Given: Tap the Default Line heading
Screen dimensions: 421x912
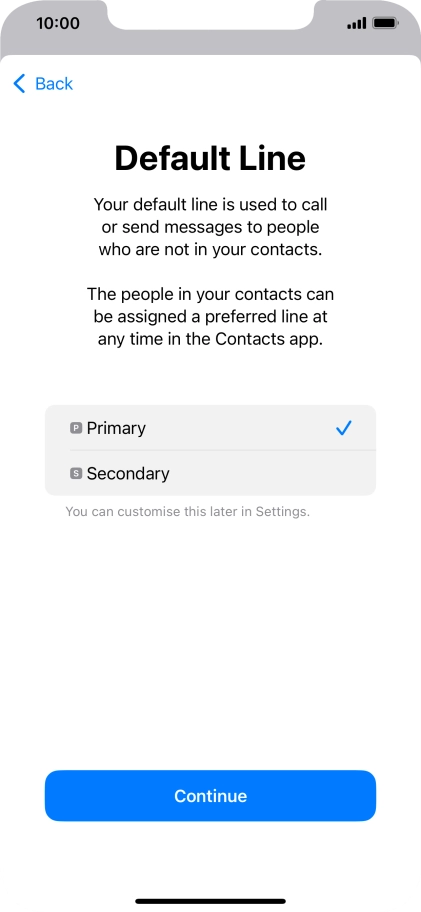Looking at the screenshot, I should [x=210, y=158].
